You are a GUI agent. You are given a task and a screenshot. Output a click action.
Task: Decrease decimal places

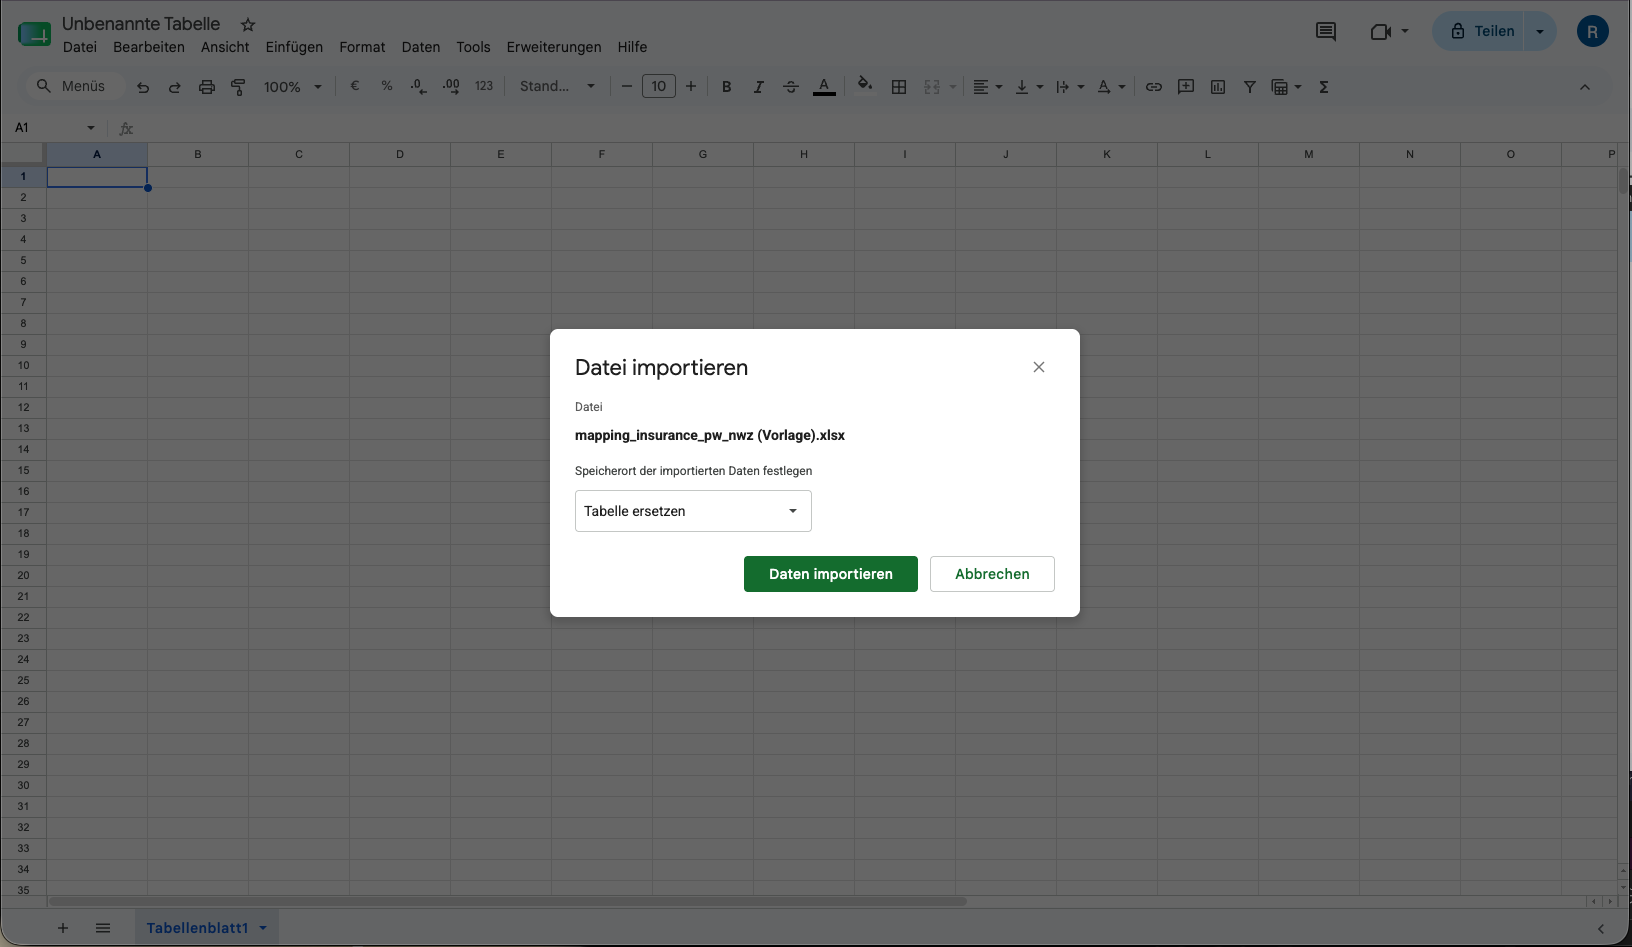click(x=419, y=87)
